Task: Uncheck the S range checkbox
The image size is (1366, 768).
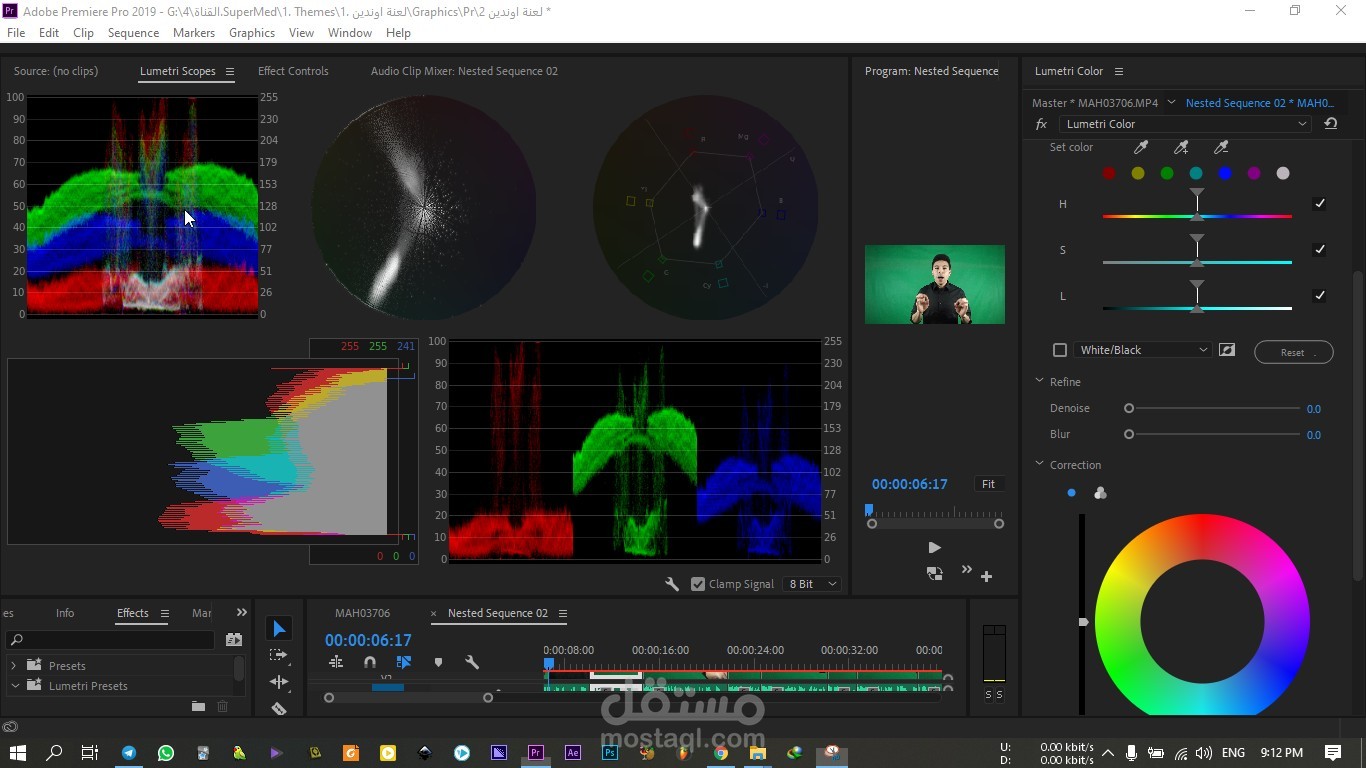Action: [x=1320, y=250]
